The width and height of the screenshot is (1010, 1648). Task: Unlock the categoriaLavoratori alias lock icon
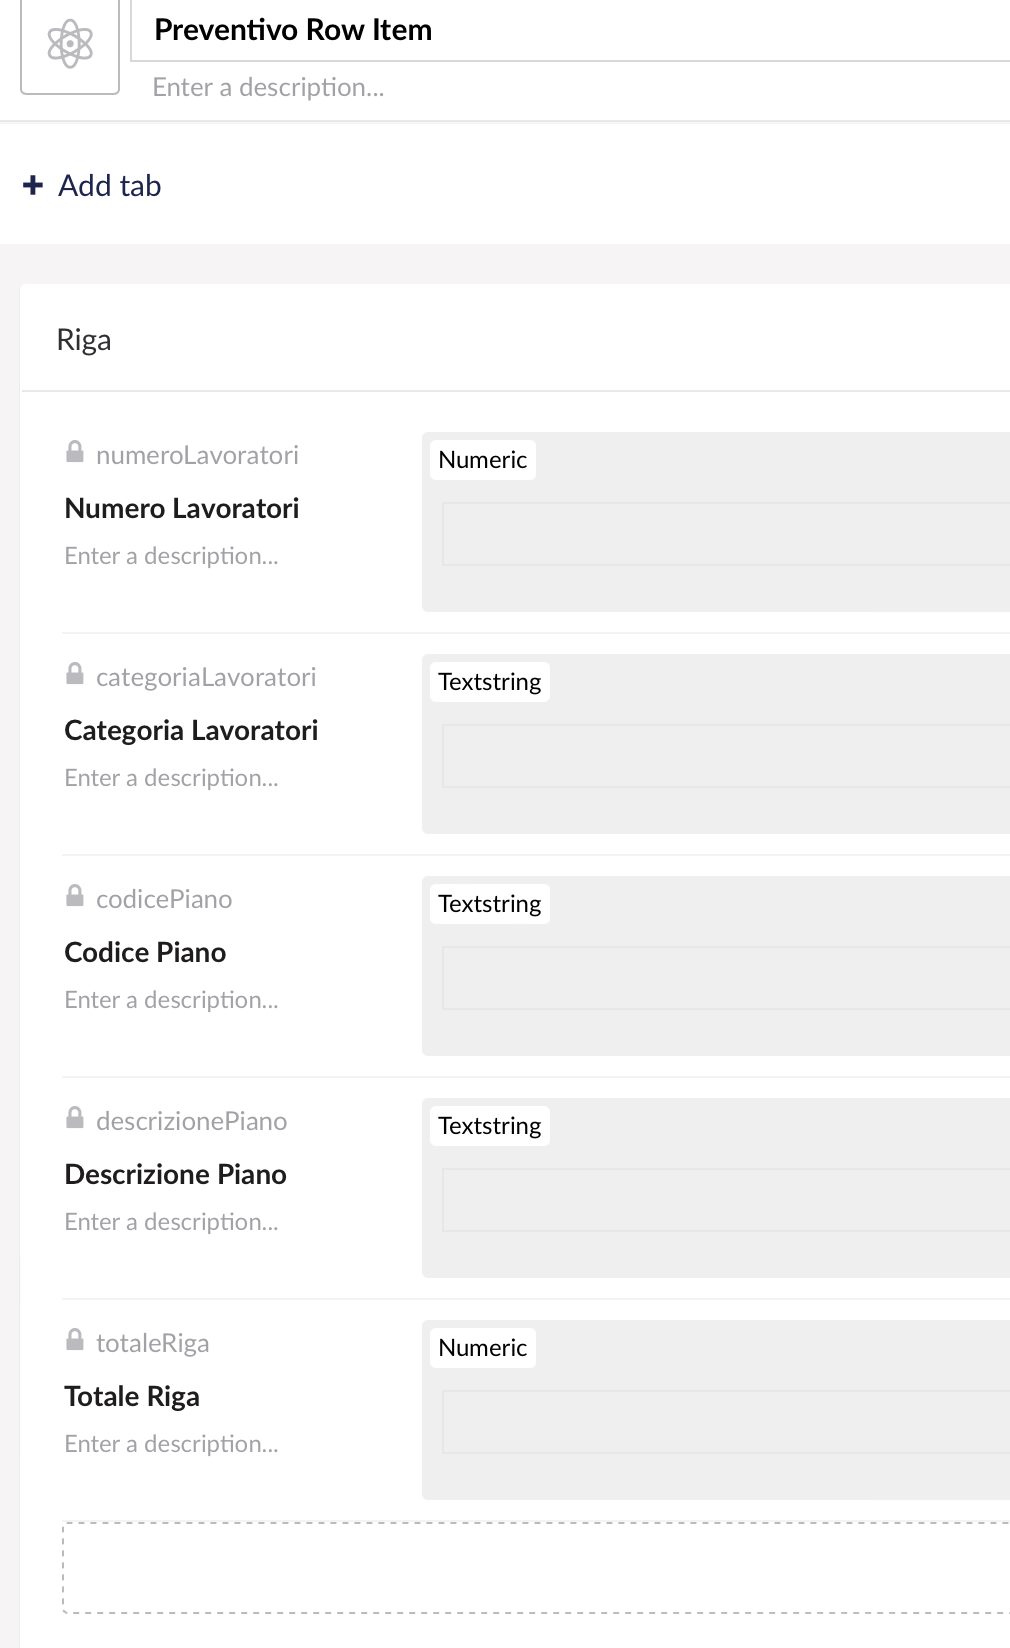click(75, 675)
